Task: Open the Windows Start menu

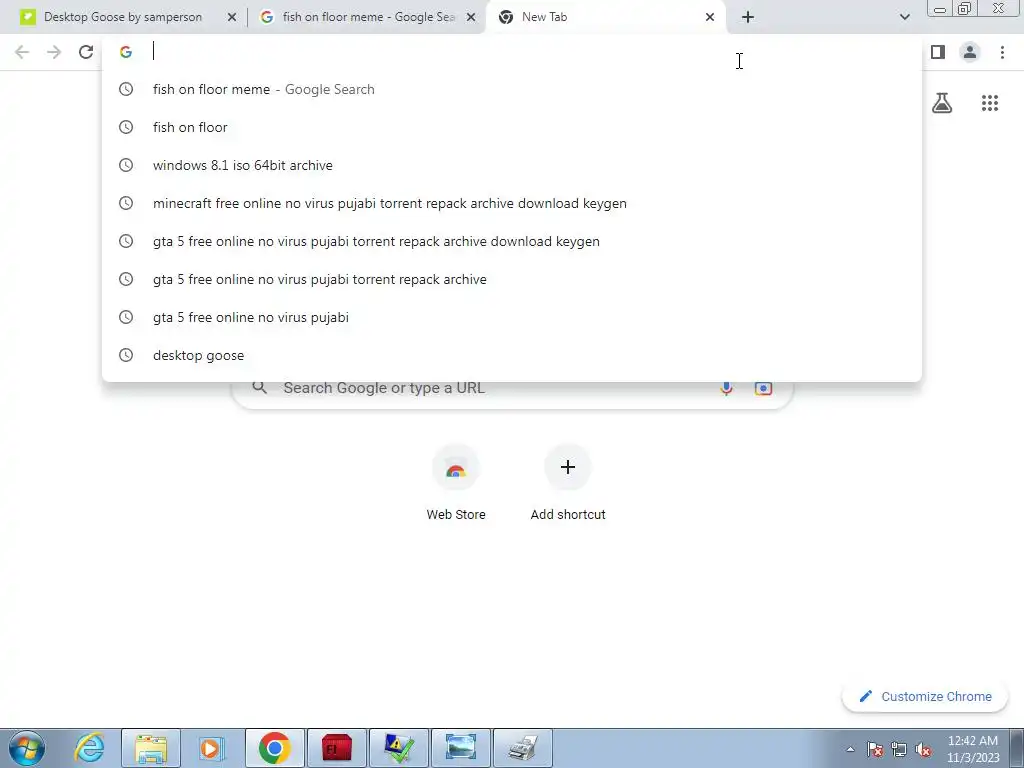Action: 26,748
